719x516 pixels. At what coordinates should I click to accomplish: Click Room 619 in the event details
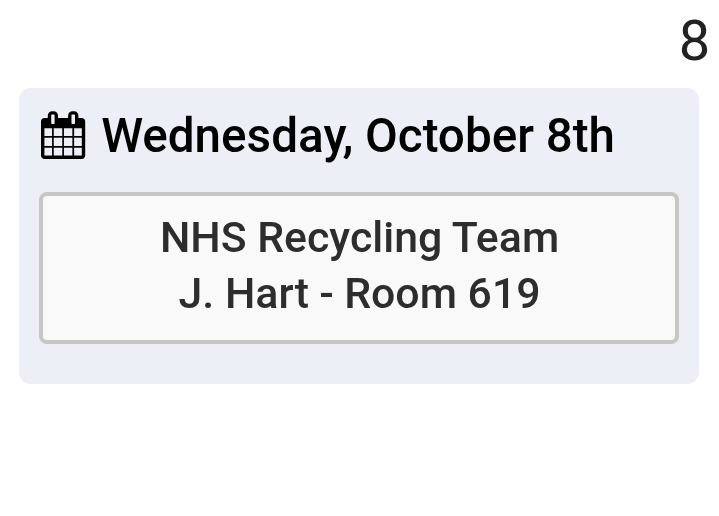(442, 295)
